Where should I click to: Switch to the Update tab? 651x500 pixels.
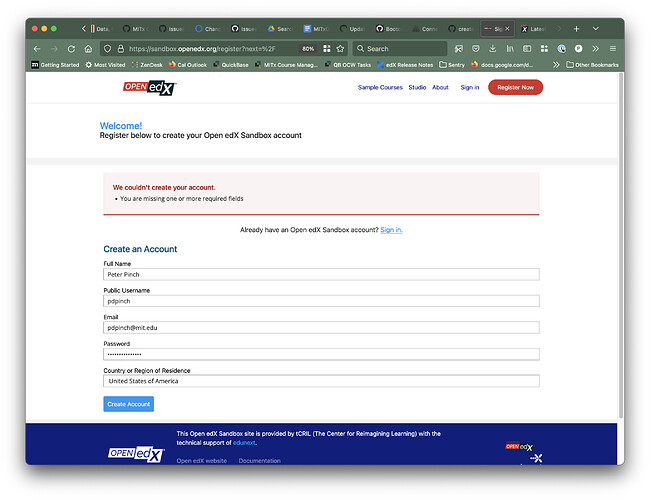tap(352, 29)
